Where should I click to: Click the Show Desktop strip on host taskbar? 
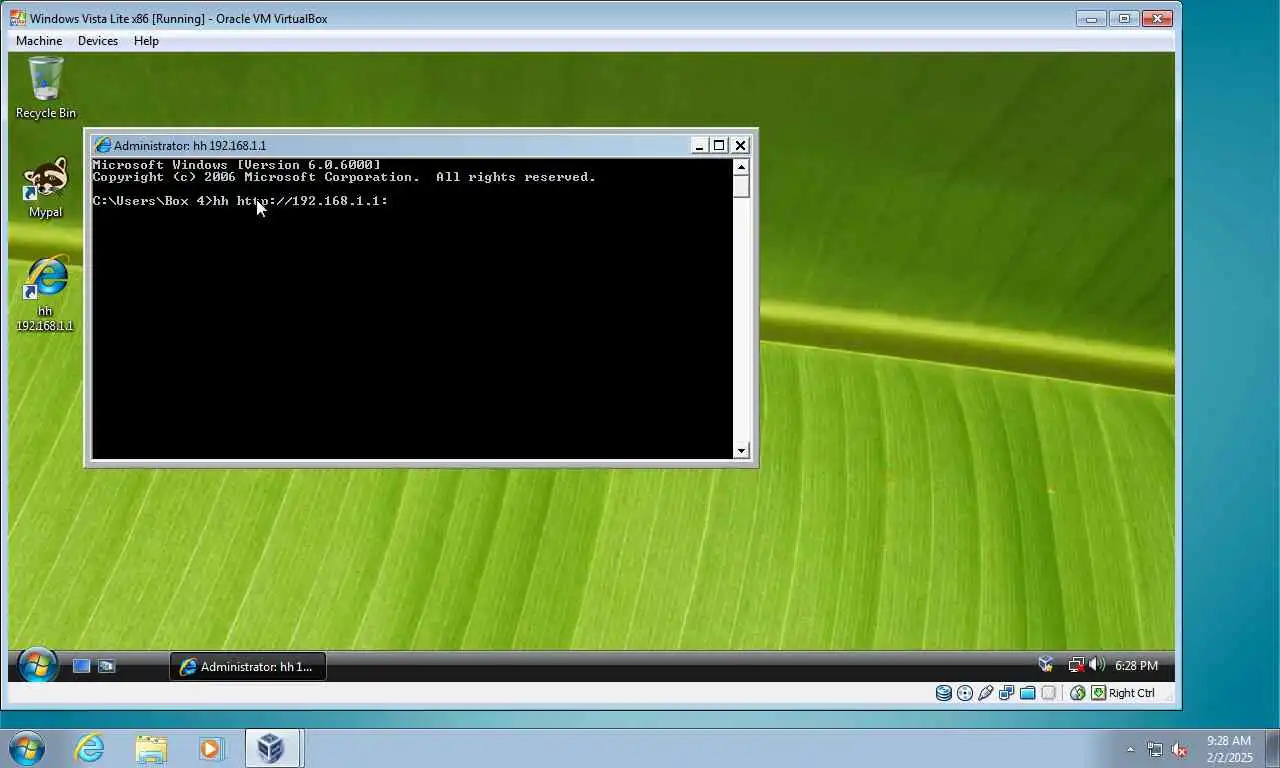pos(1273,748)
